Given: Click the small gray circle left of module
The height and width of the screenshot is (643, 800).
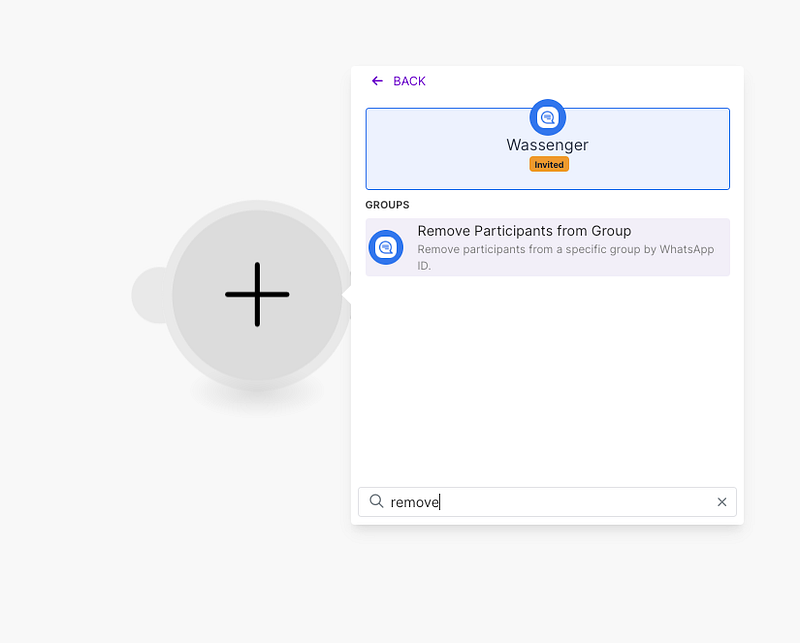Looking at the screenshot, I should (146, 295).
